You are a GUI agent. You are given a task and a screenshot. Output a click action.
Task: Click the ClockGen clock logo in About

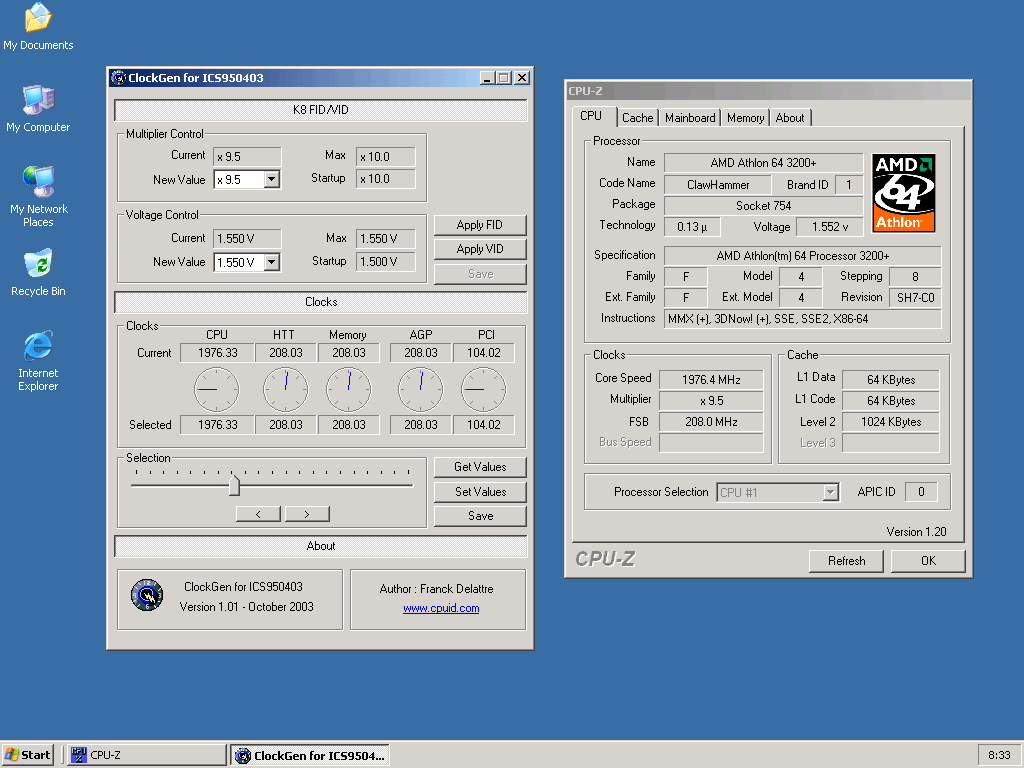click(x=146, y=596)
